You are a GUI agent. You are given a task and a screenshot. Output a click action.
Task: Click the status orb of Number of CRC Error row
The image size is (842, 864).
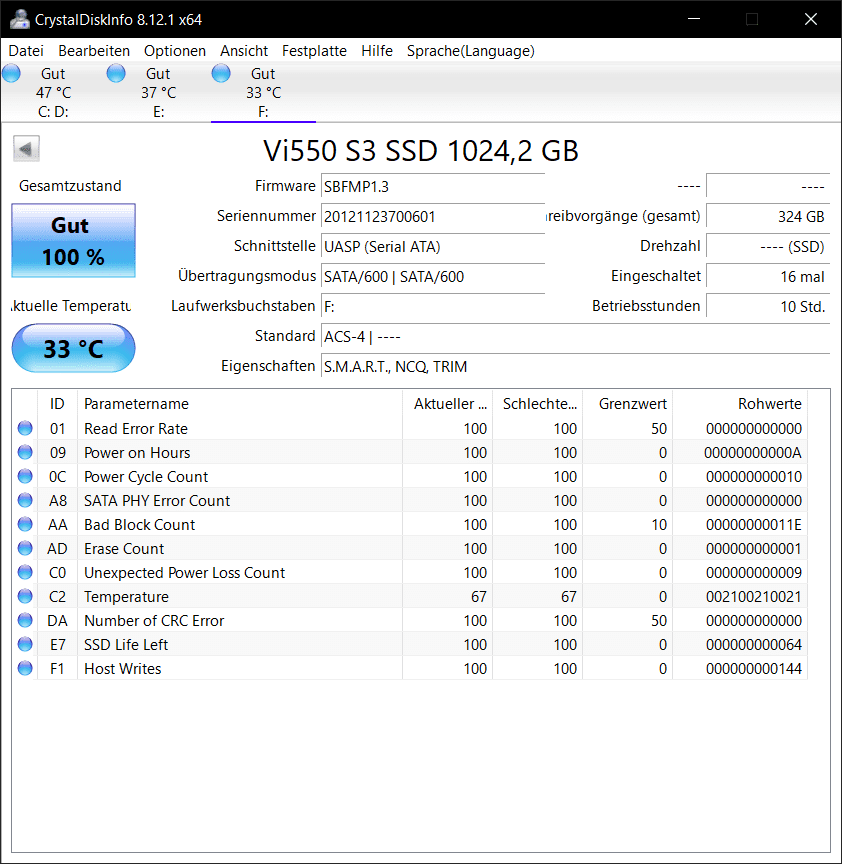[25, 620]
